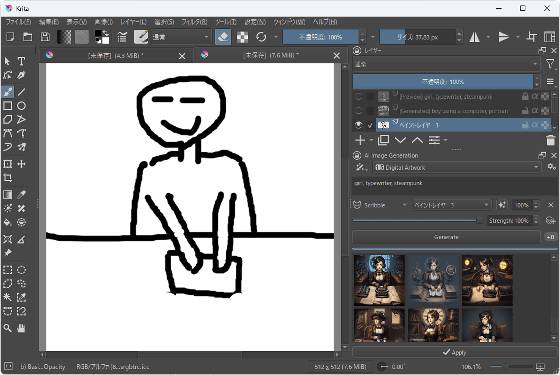Screen dimensions: 560x375
Task: Open the reload brush preset dropdown arrow
Action: click(276, 37)
